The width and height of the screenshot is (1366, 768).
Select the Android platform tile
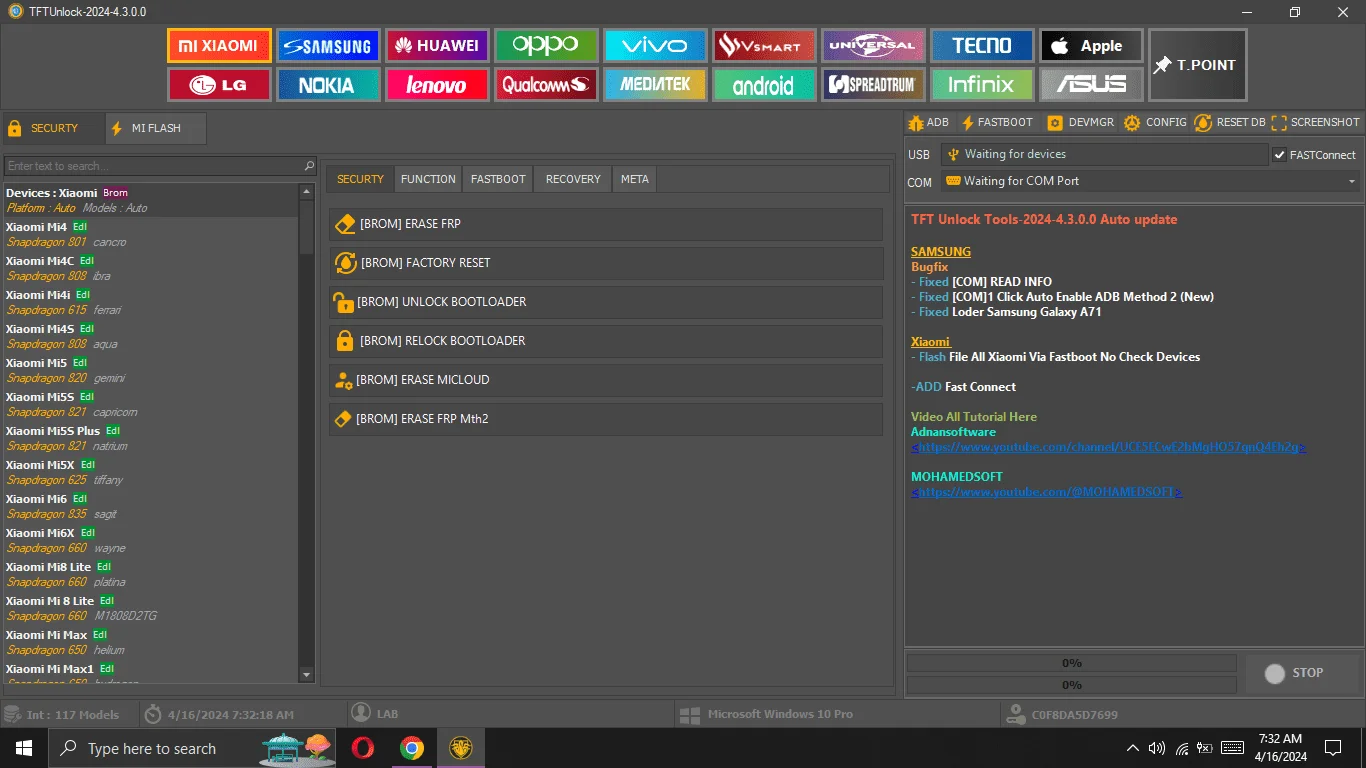[x=763, y=85]
